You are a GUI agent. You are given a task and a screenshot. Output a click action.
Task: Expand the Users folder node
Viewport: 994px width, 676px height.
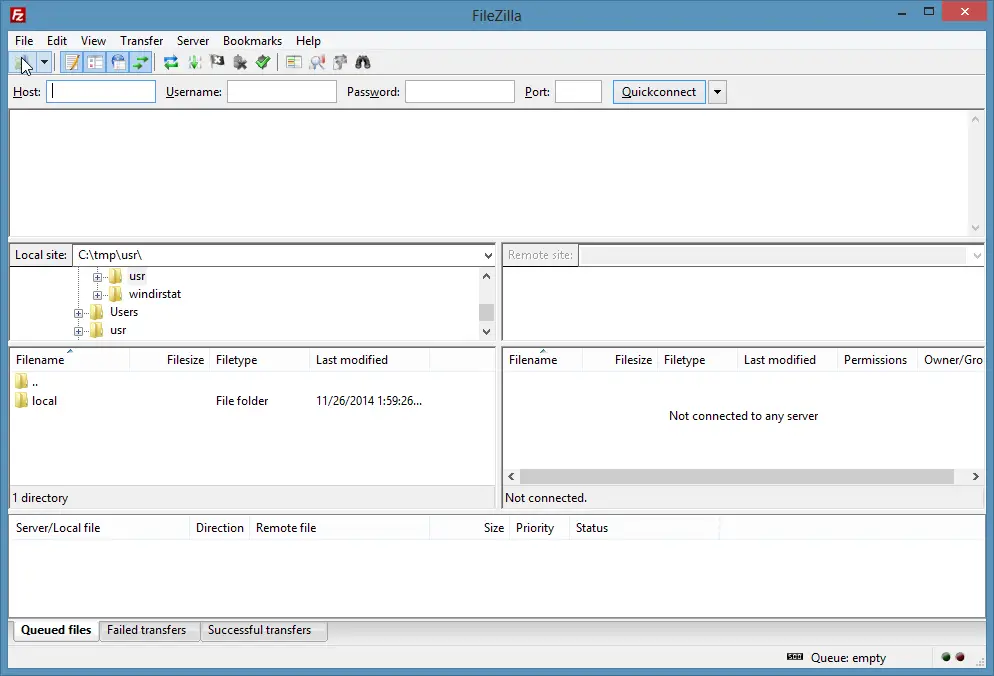tap(78, 313)
